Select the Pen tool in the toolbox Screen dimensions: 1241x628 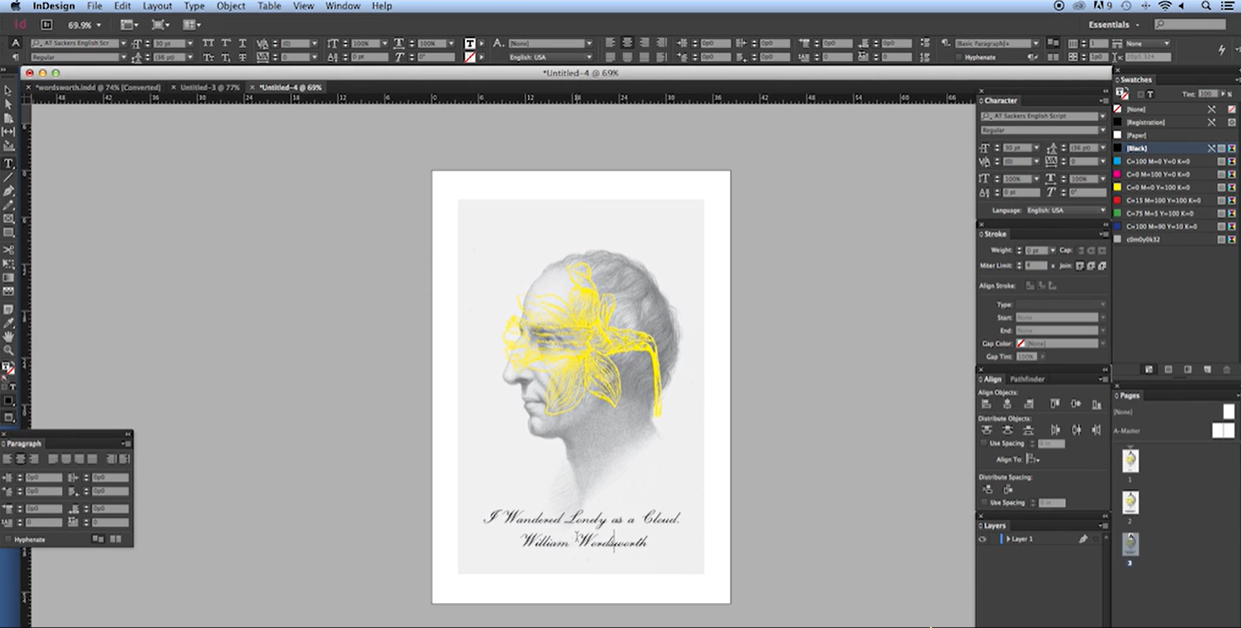9,191
